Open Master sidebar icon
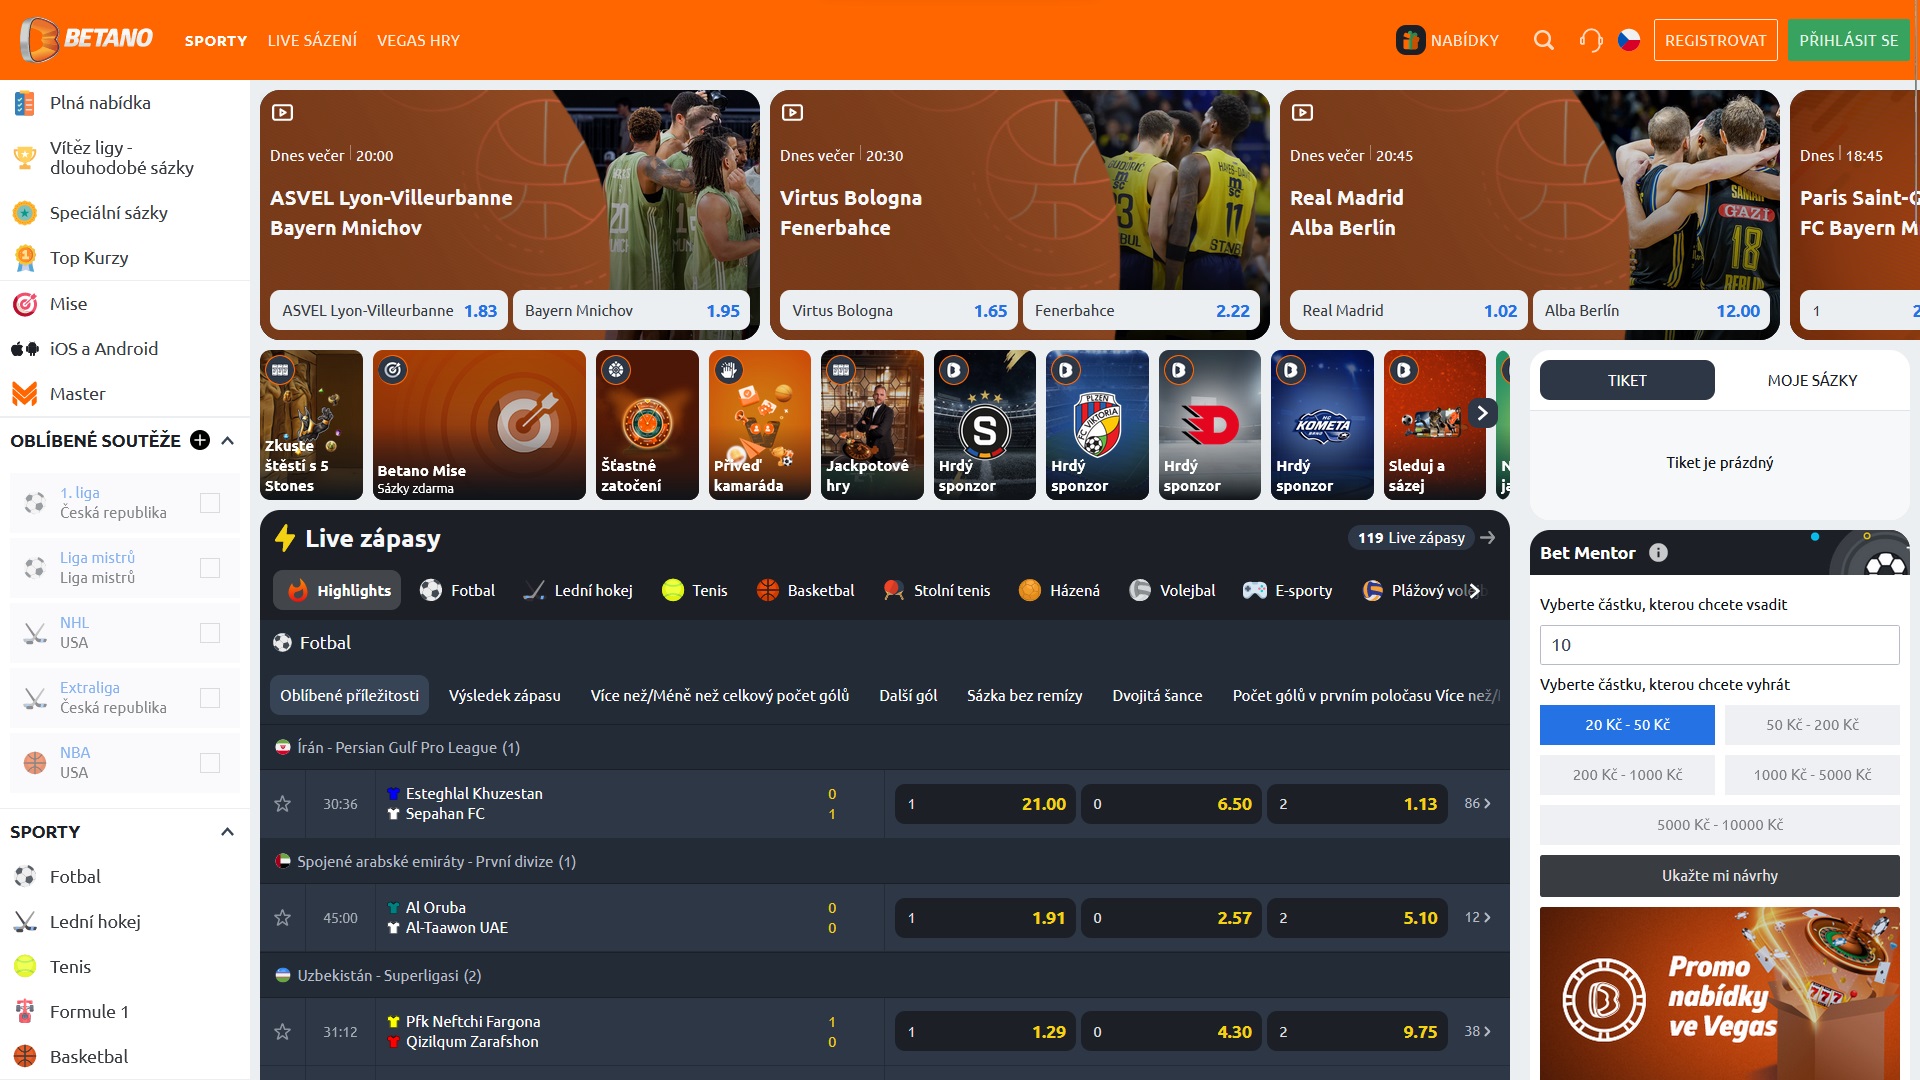Viewport: 1920px width, 1080px height. pyautogui.click(x=25, y=394)
